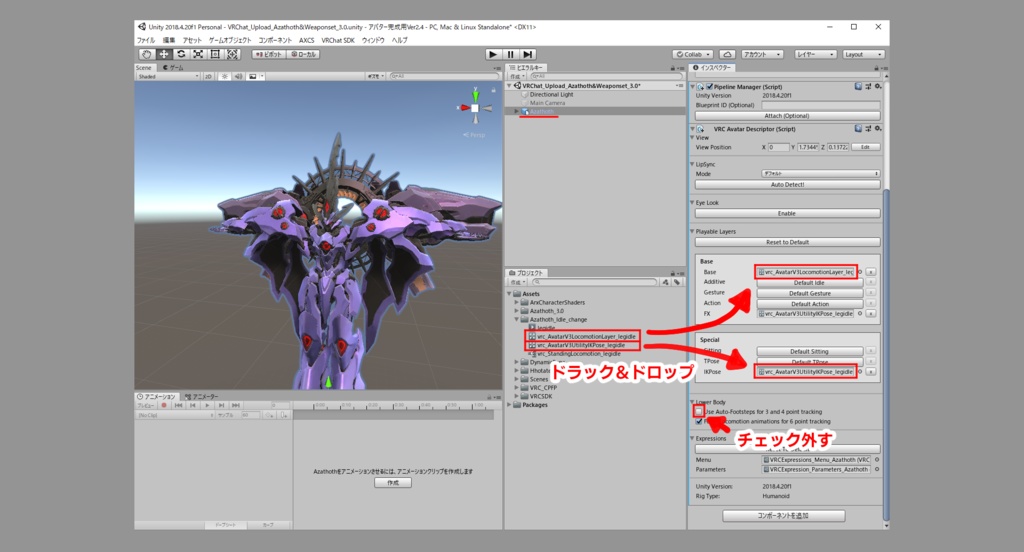Toggle Pipeline Manager script enabled checkbox
The image size is (1024, 552).
tap(709, 86)
